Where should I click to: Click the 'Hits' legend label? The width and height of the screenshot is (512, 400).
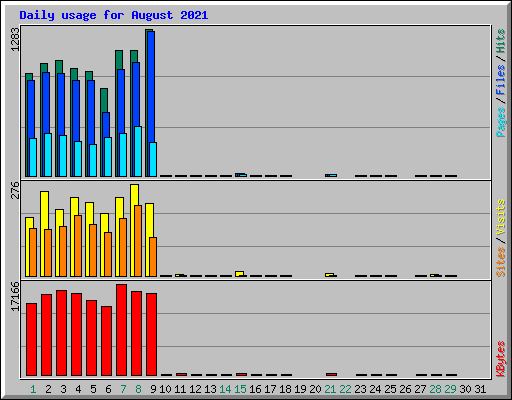501,41
